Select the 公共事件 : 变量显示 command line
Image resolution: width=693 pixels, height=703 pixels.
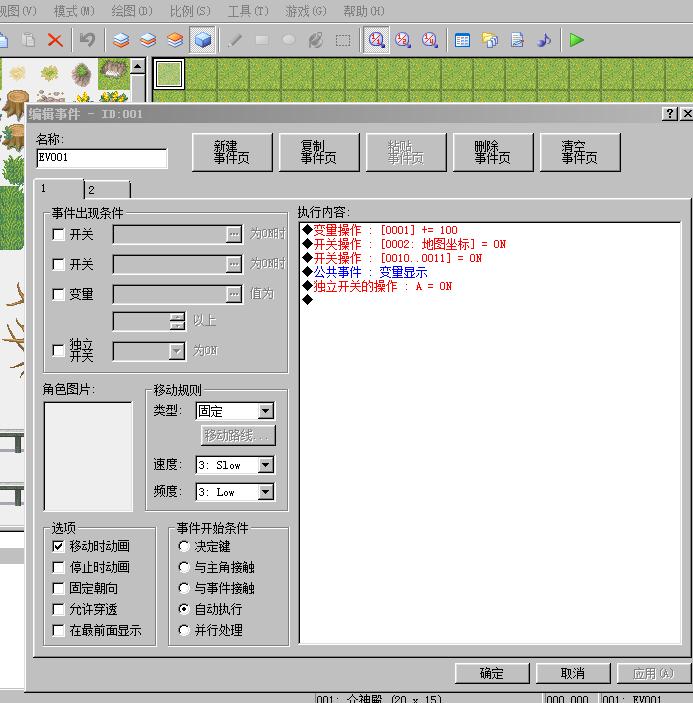coord(365,272)
